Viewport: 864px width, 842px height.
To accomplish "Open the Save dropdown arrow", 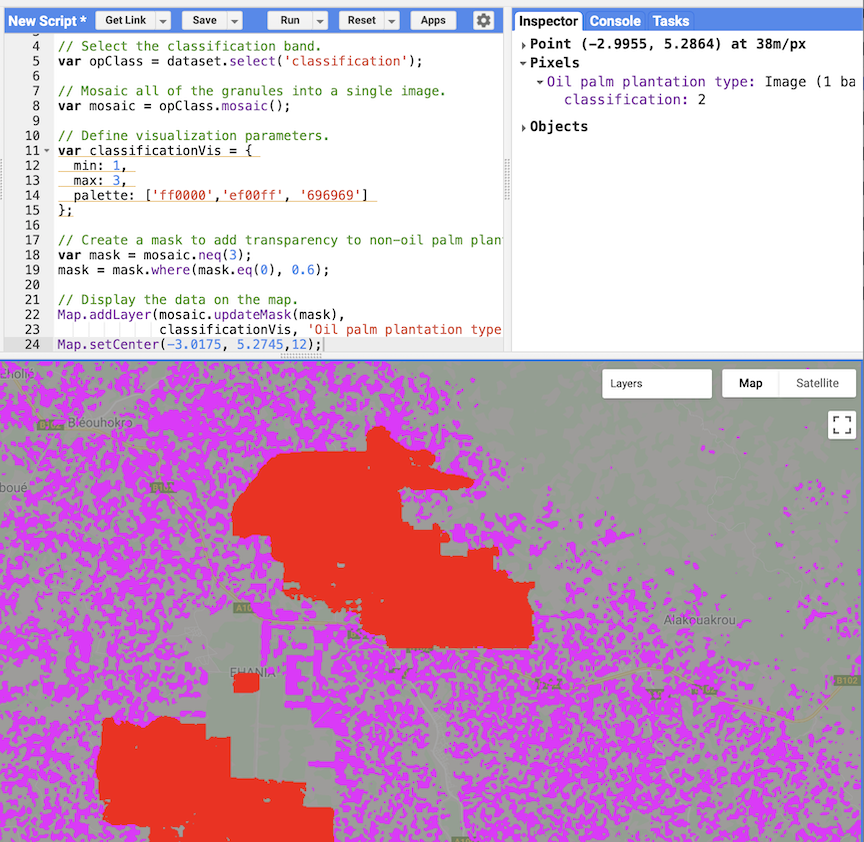I will [x=235, y=21].
